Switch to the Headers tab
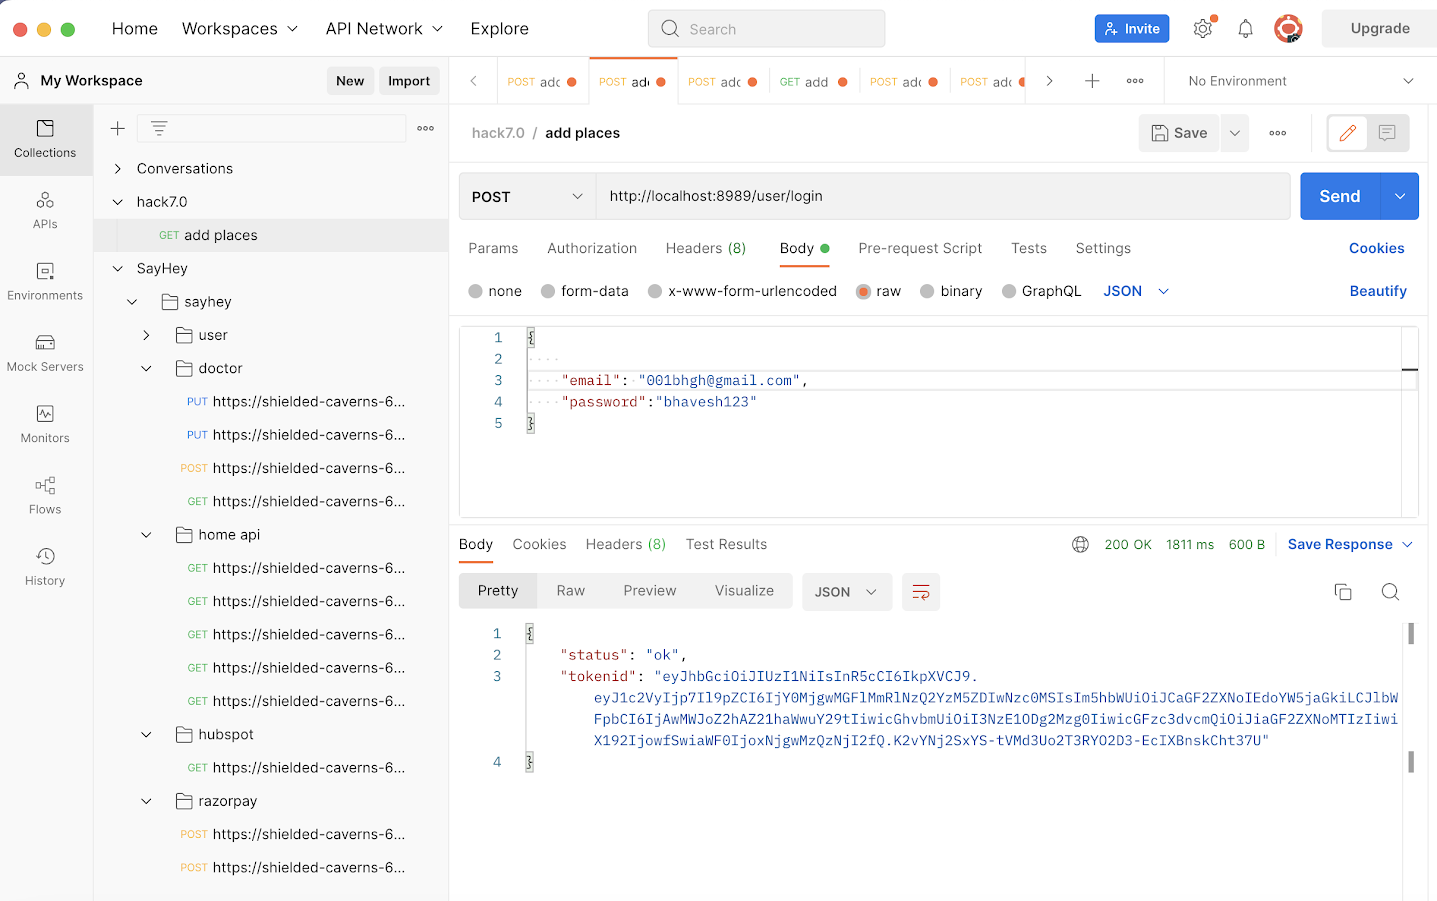 coord(706,248)
